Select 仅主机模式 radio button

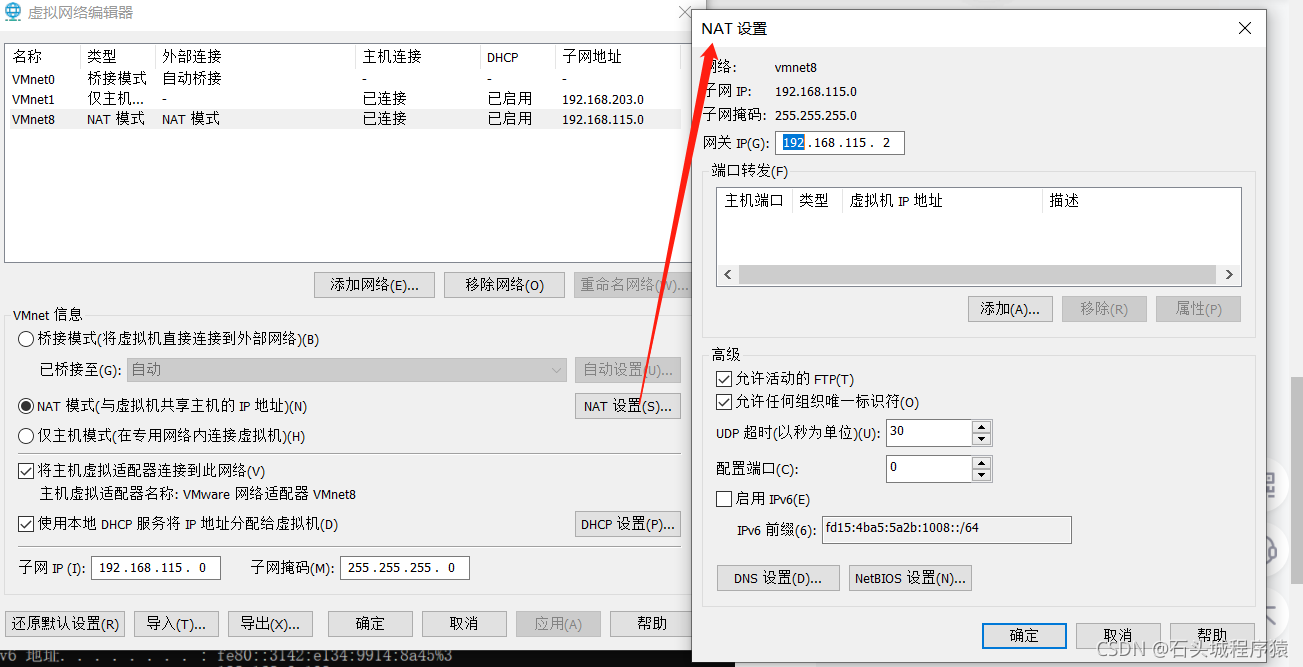(26, 436)
